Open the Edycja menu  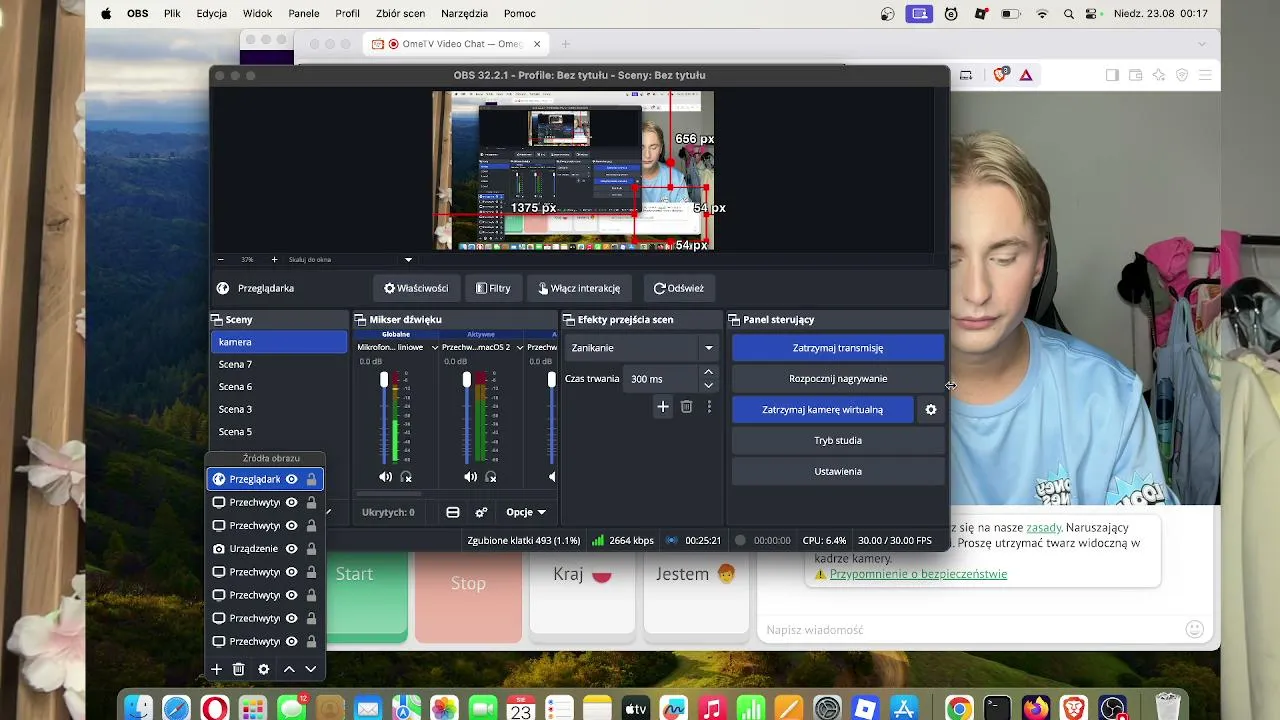(212, 14)
